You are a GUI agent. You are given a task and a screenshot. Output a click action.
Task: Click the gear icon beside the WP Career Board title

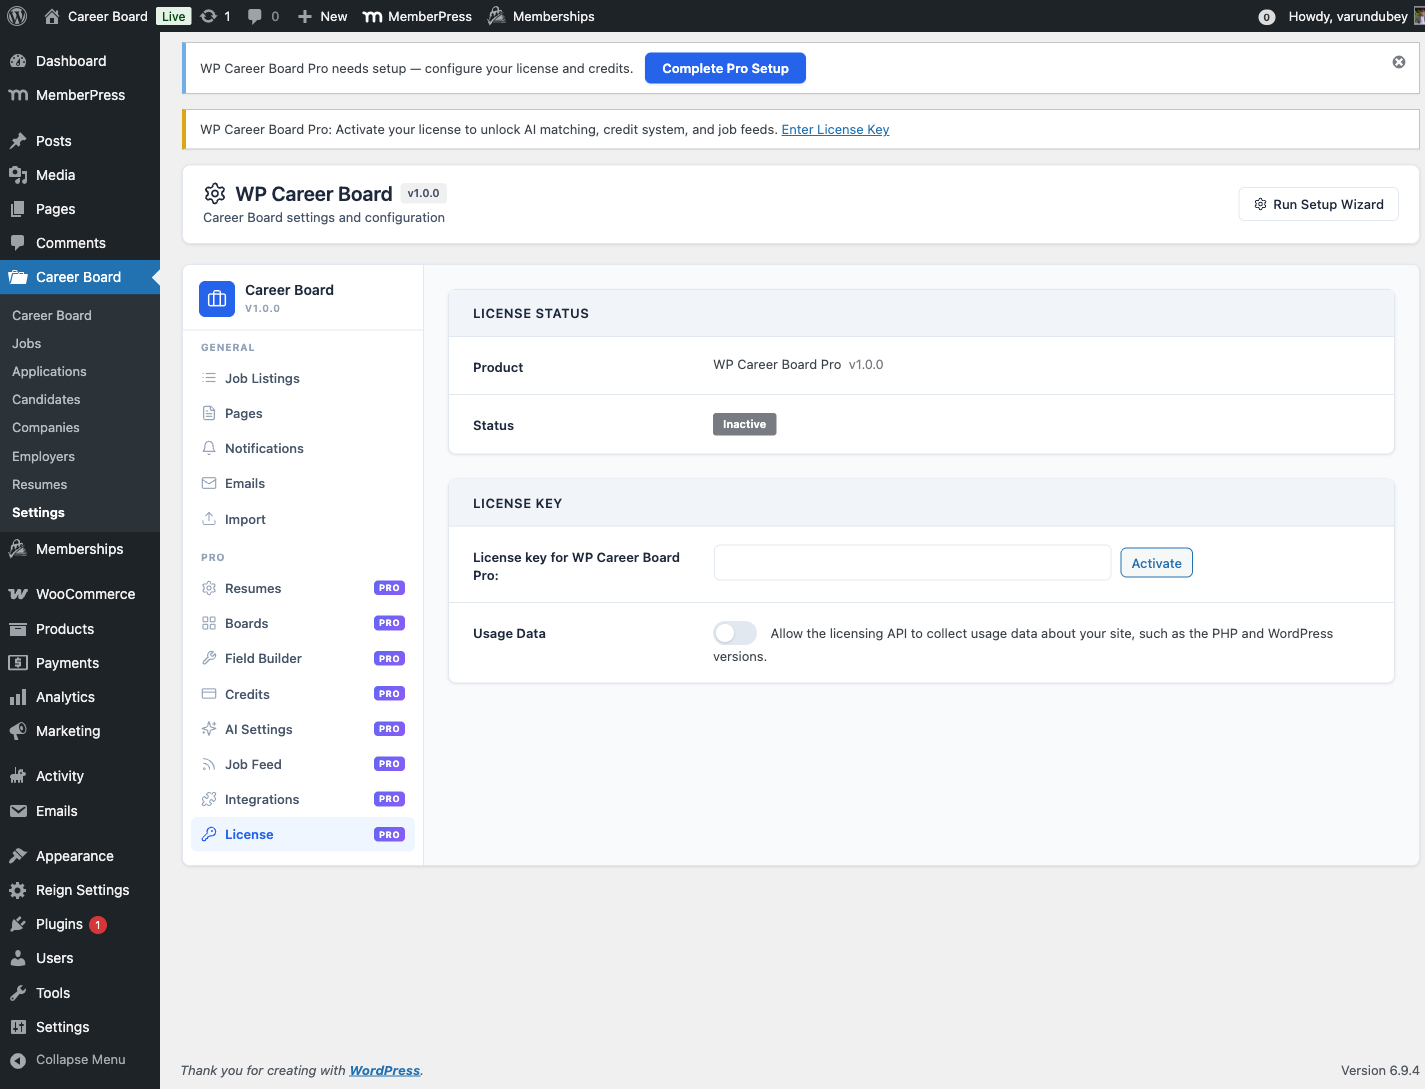point(215,193)
